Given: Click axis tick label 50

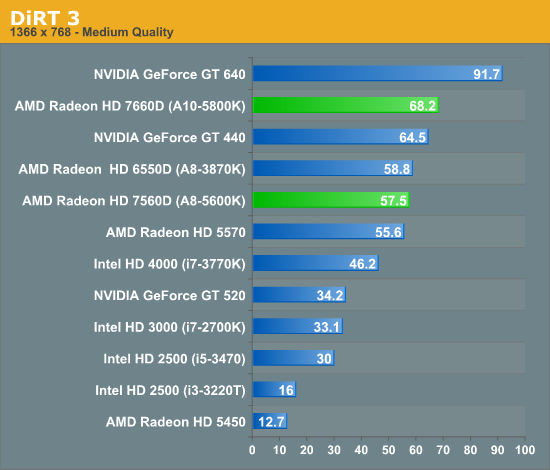Looking at the screenshot, I should tap(389, 450).
